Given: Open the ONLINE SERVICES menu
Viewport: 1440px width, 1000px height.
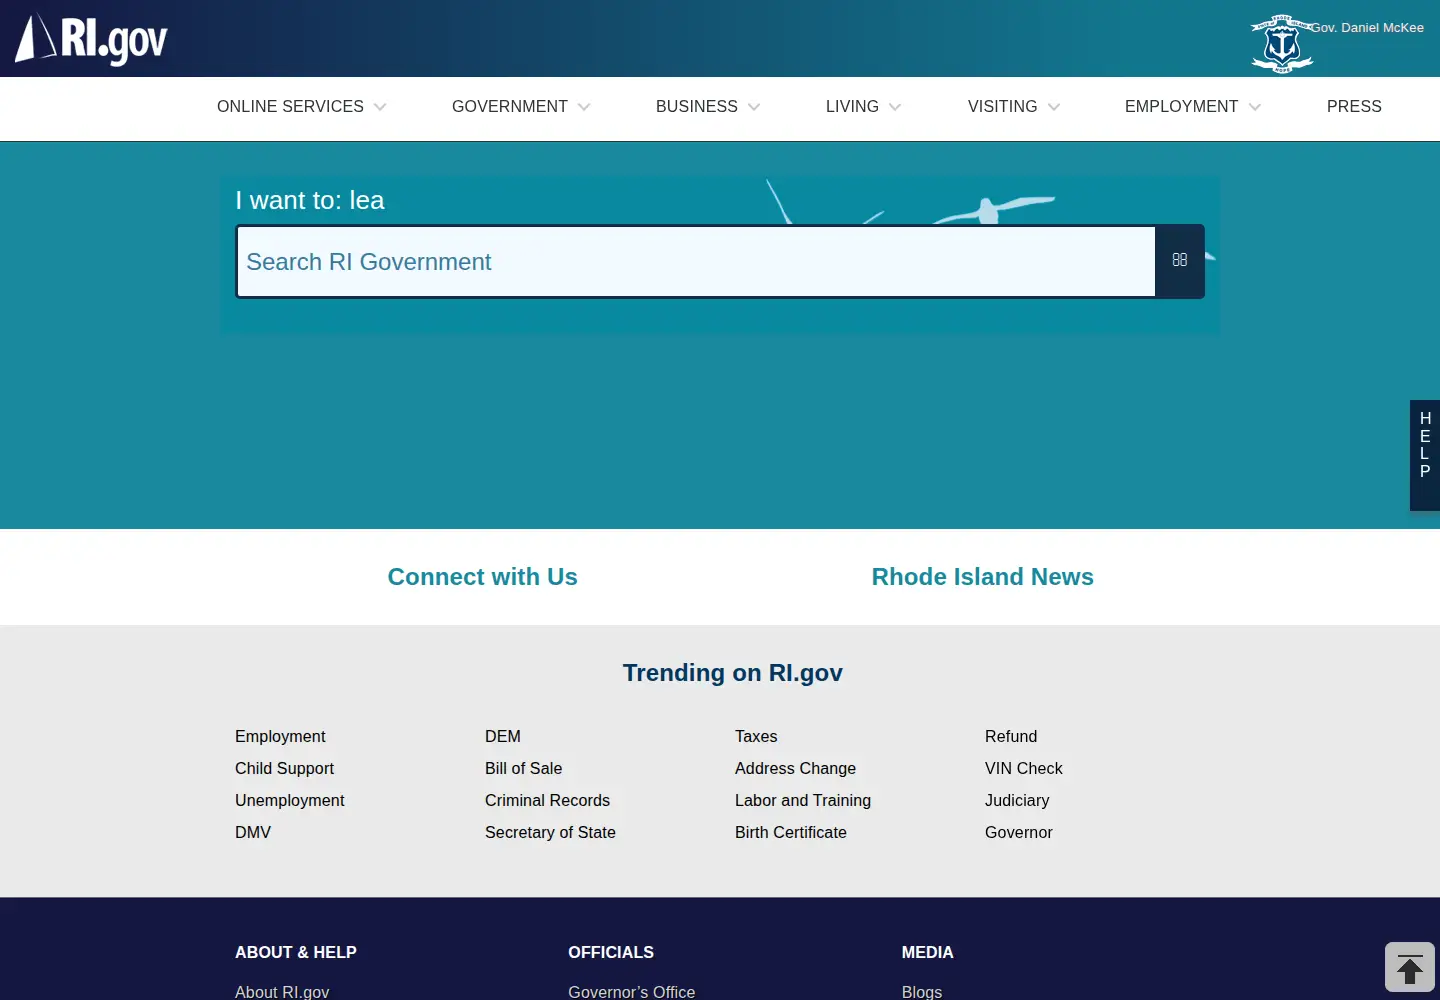Looking at the screenshot, I should coord(290,107).
